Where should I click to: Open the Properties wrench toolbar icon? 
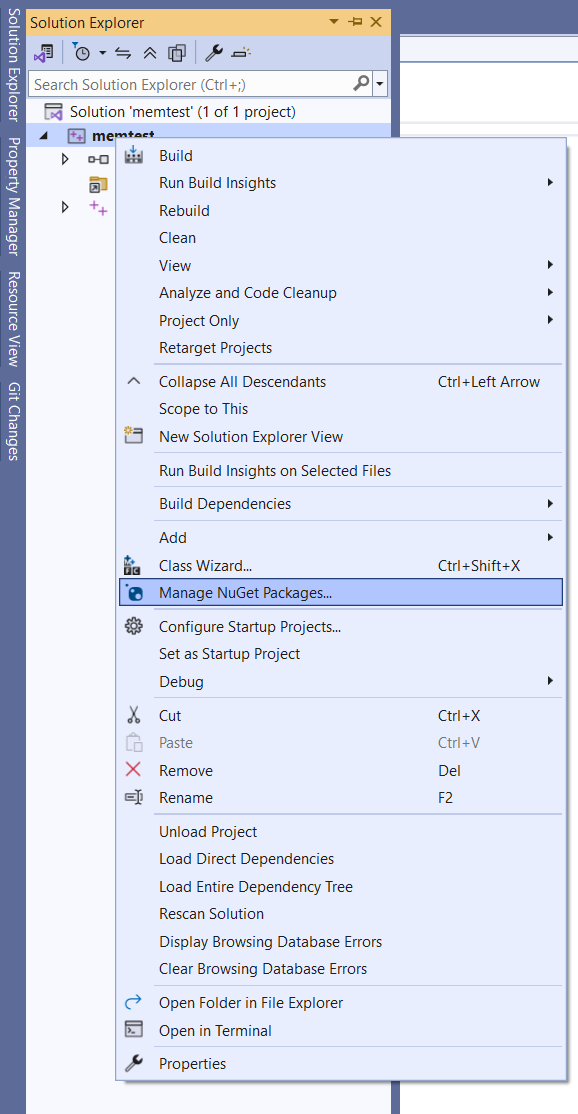pyautogui.click(x=213, y=53)
